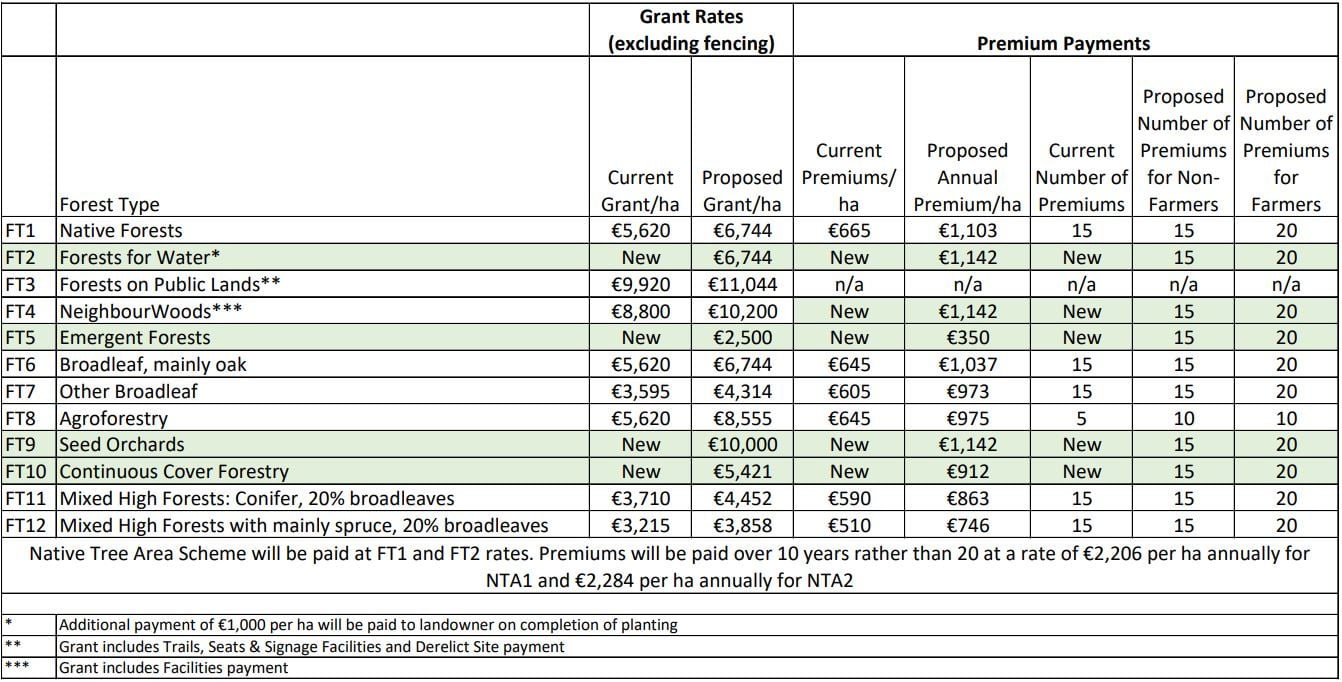Screen dimensions: 1342x682
Task: Click the Native Tree Area Scheme note
Action: 669,566
